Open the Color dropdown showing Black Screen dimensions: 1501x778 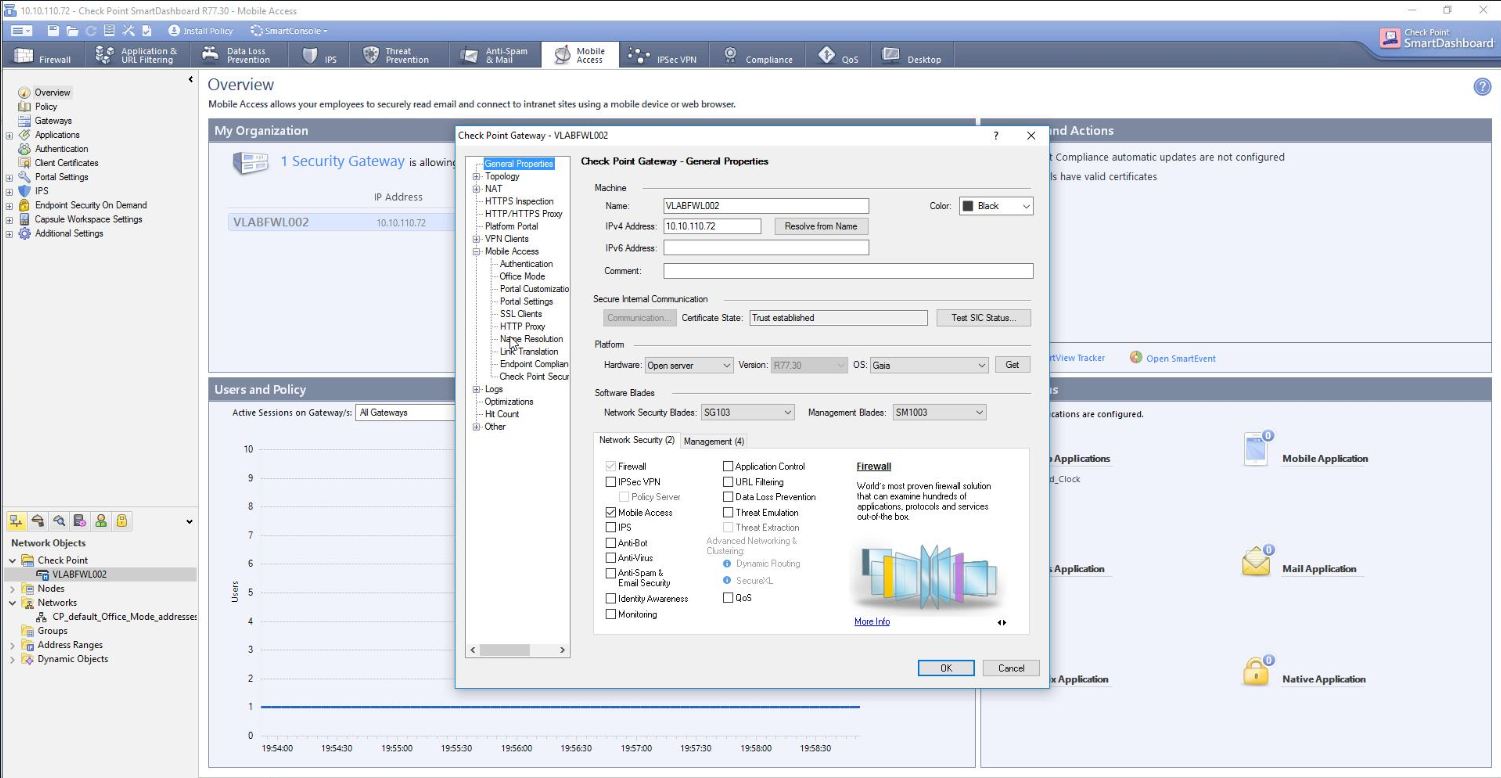click(x=996, y=206)
